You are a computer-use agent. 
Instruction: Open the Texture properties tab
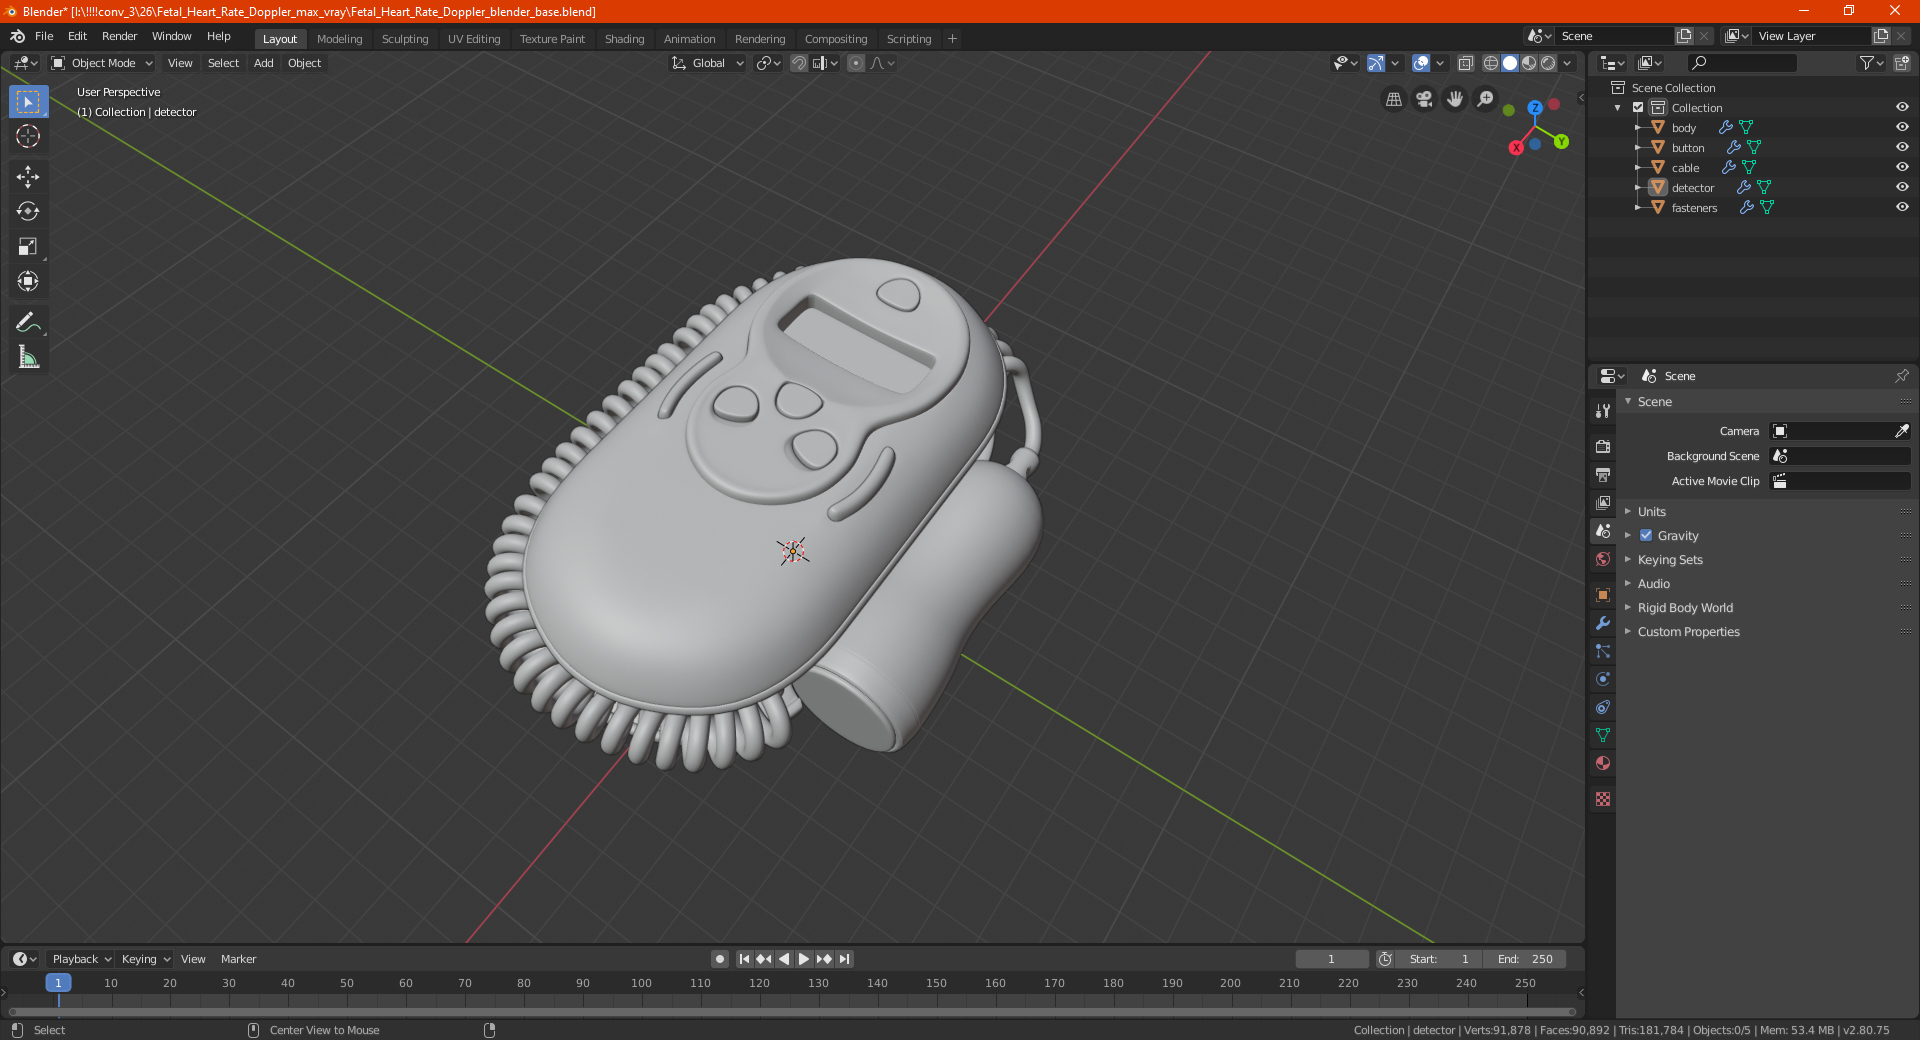coord(1603,799)
